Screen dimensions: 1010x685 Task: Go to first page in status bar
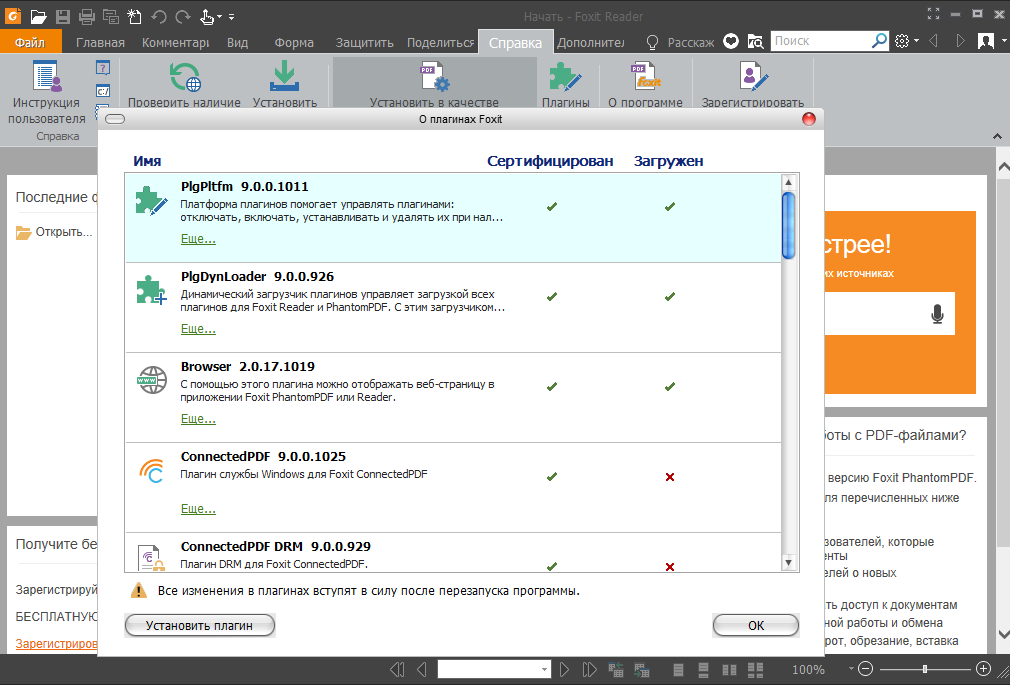point(397,670)
